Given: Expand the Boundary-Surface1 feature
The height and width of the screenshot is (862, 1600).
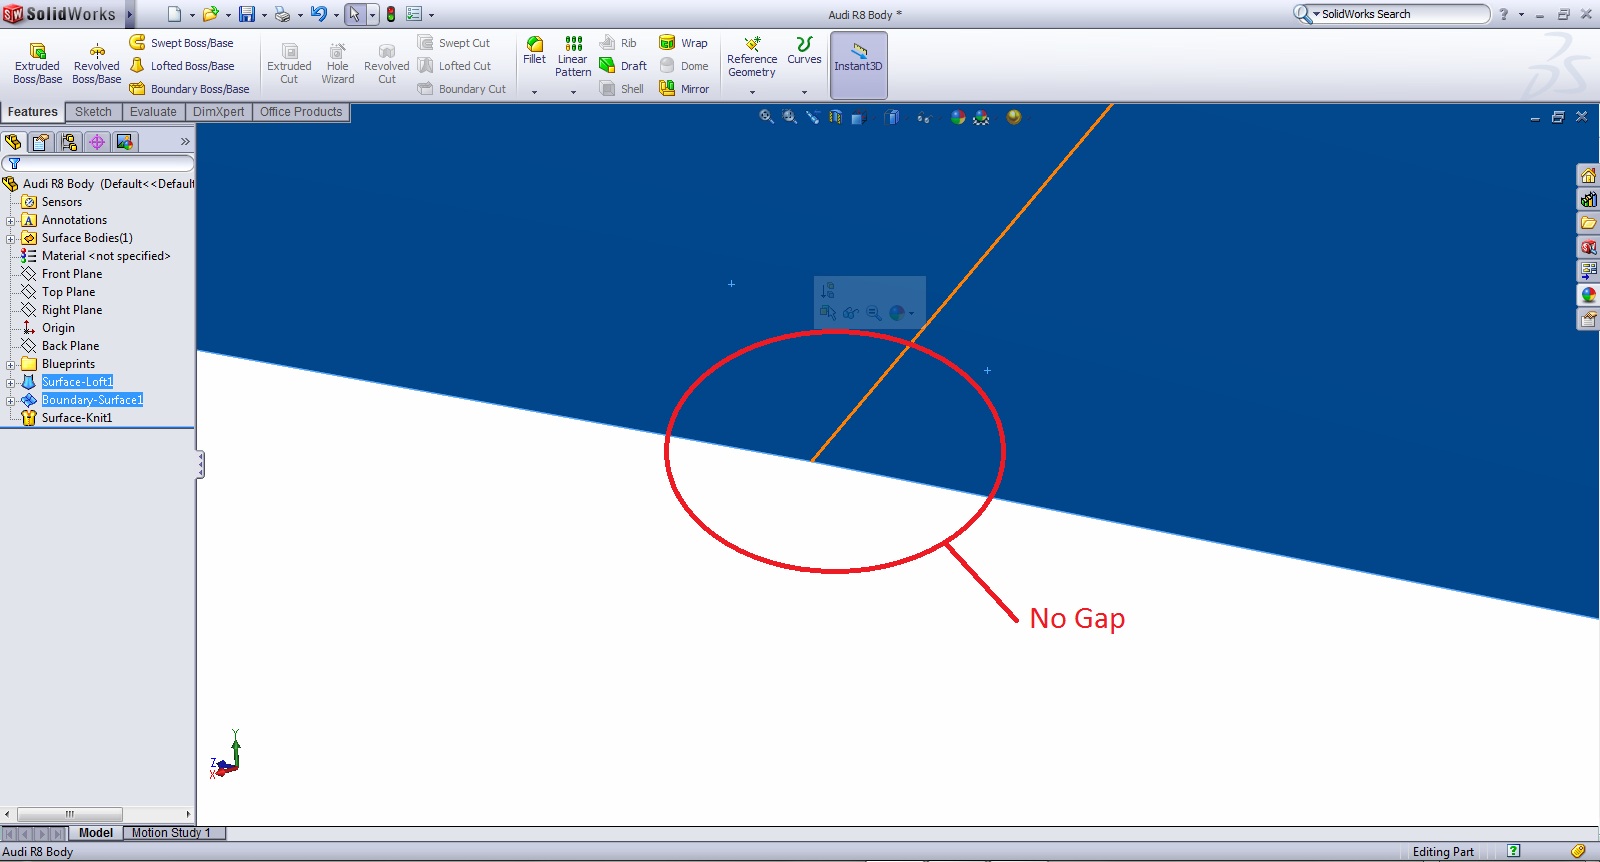Looking at the screenshot, I should tap(11, 400).
